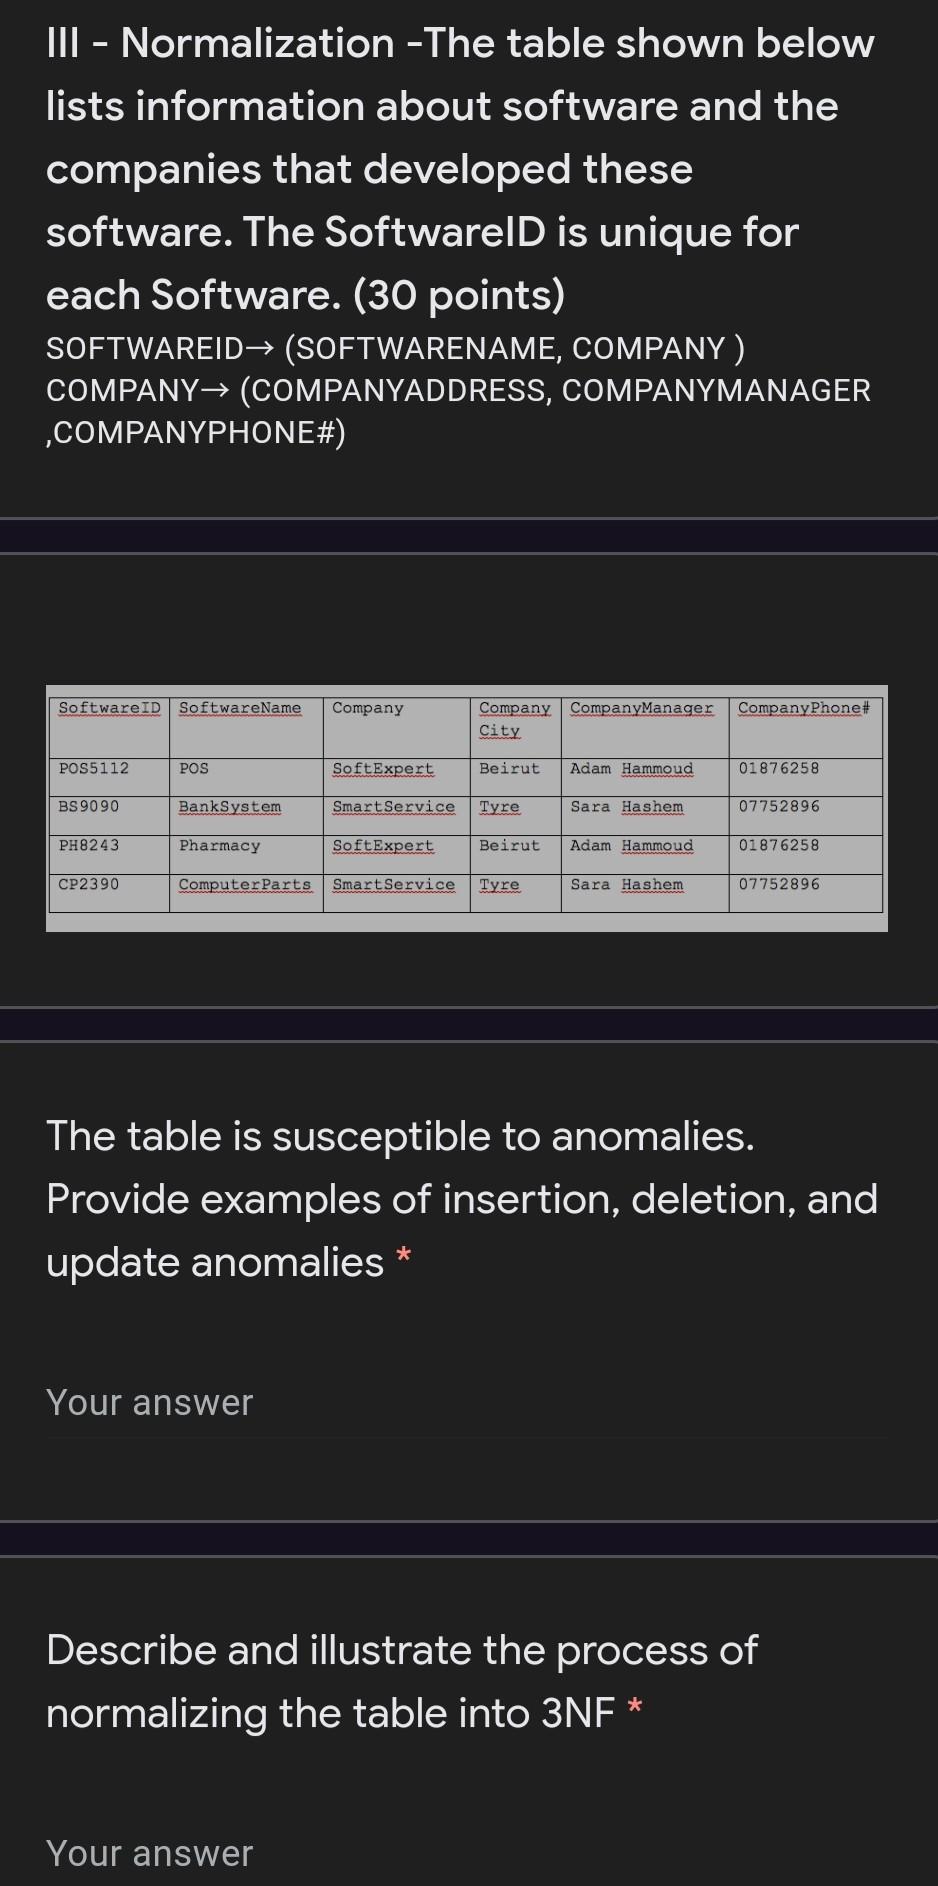Image resolution: width=938 pixels, height=1886 pixels.
Task: Click the red asterisk on the anomalies question
Action: pos(404,1257)
